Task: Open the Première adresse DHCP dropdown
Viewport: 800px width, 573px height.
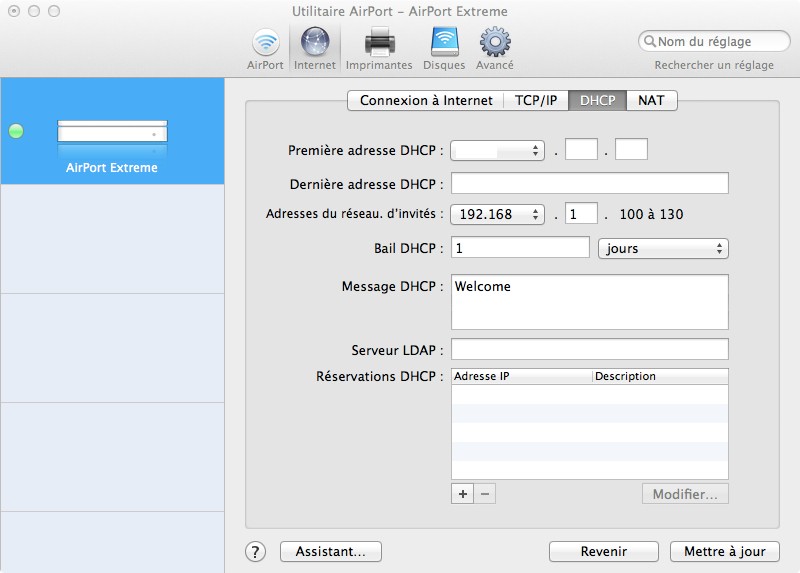Action: tap(497, 150)
